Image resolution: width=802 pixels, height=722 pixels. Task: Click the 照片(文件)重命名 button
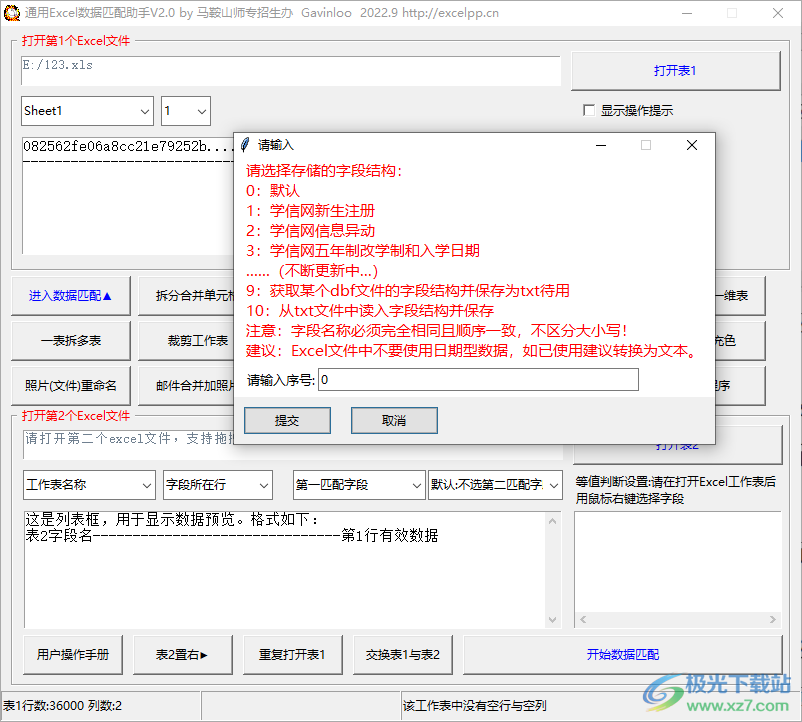(71, 386)
